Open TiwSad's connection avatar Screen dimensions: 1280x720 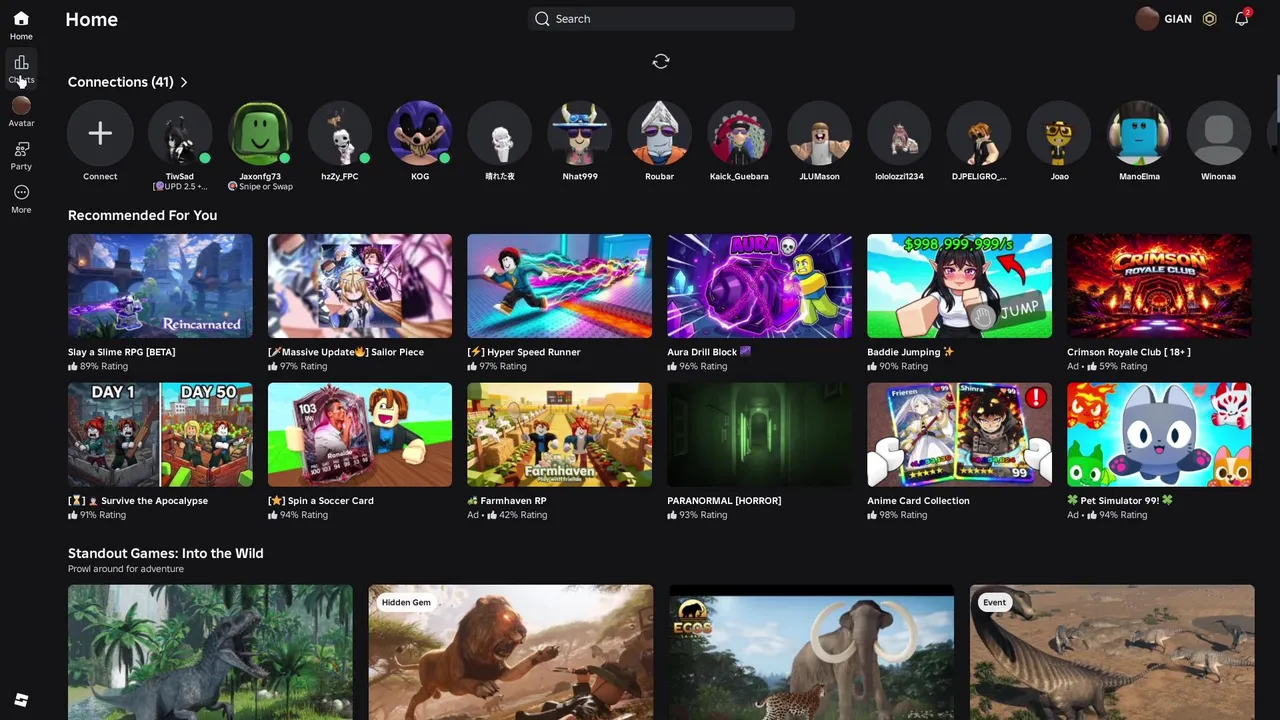coord(180,133)
